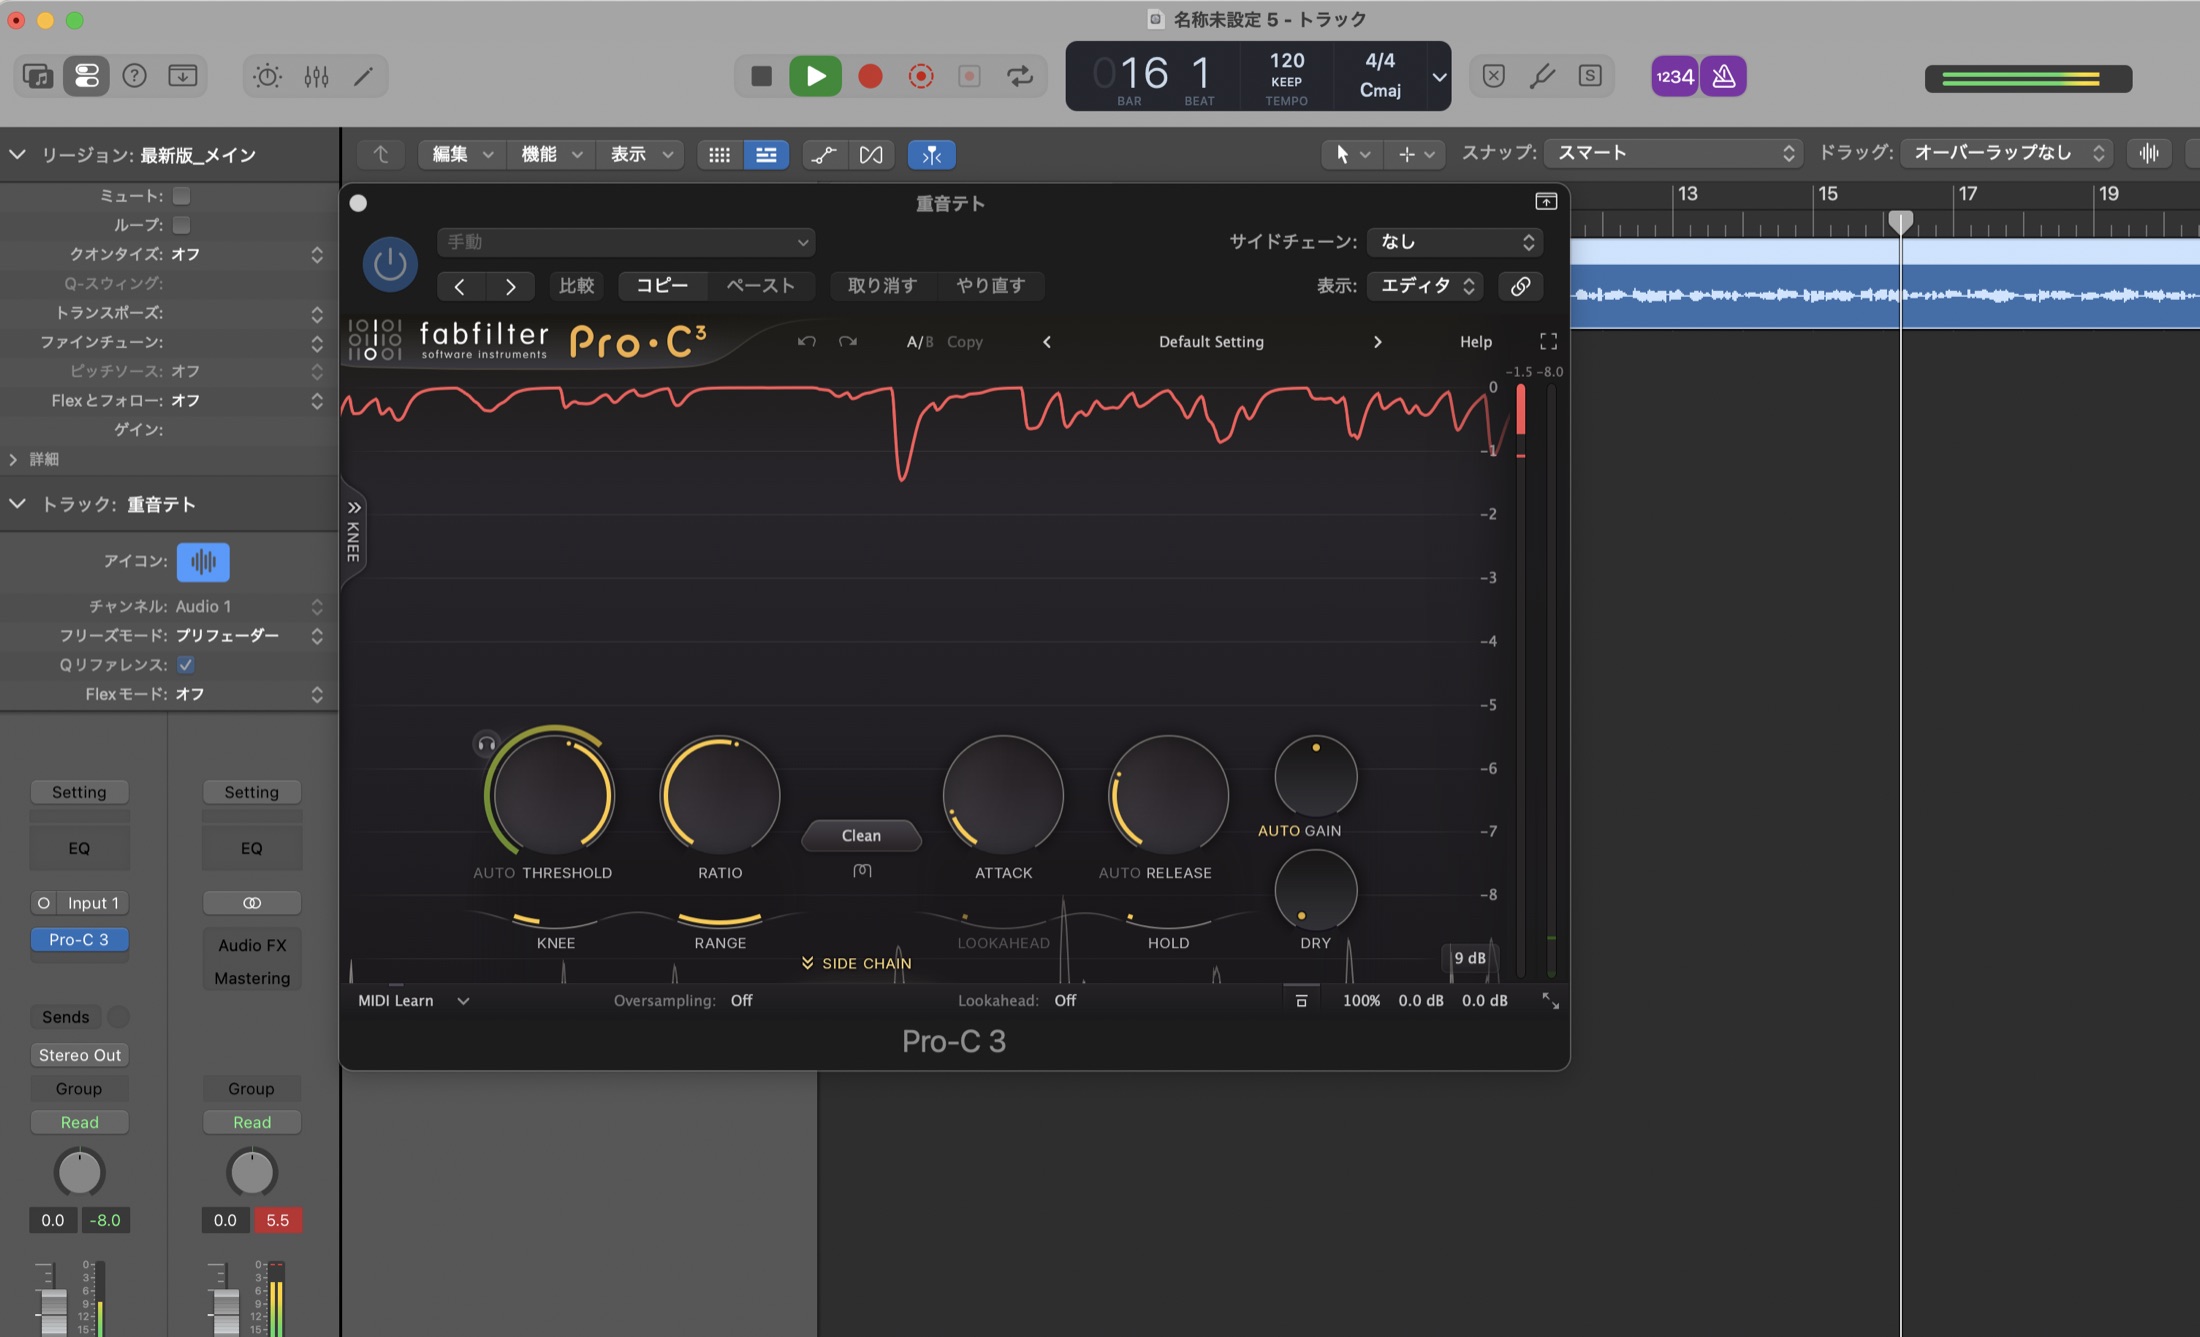Screen dimensions: 2200x1337
Task: Open the 表示 menu in tracks area
Action: click(x=640, y=154)
